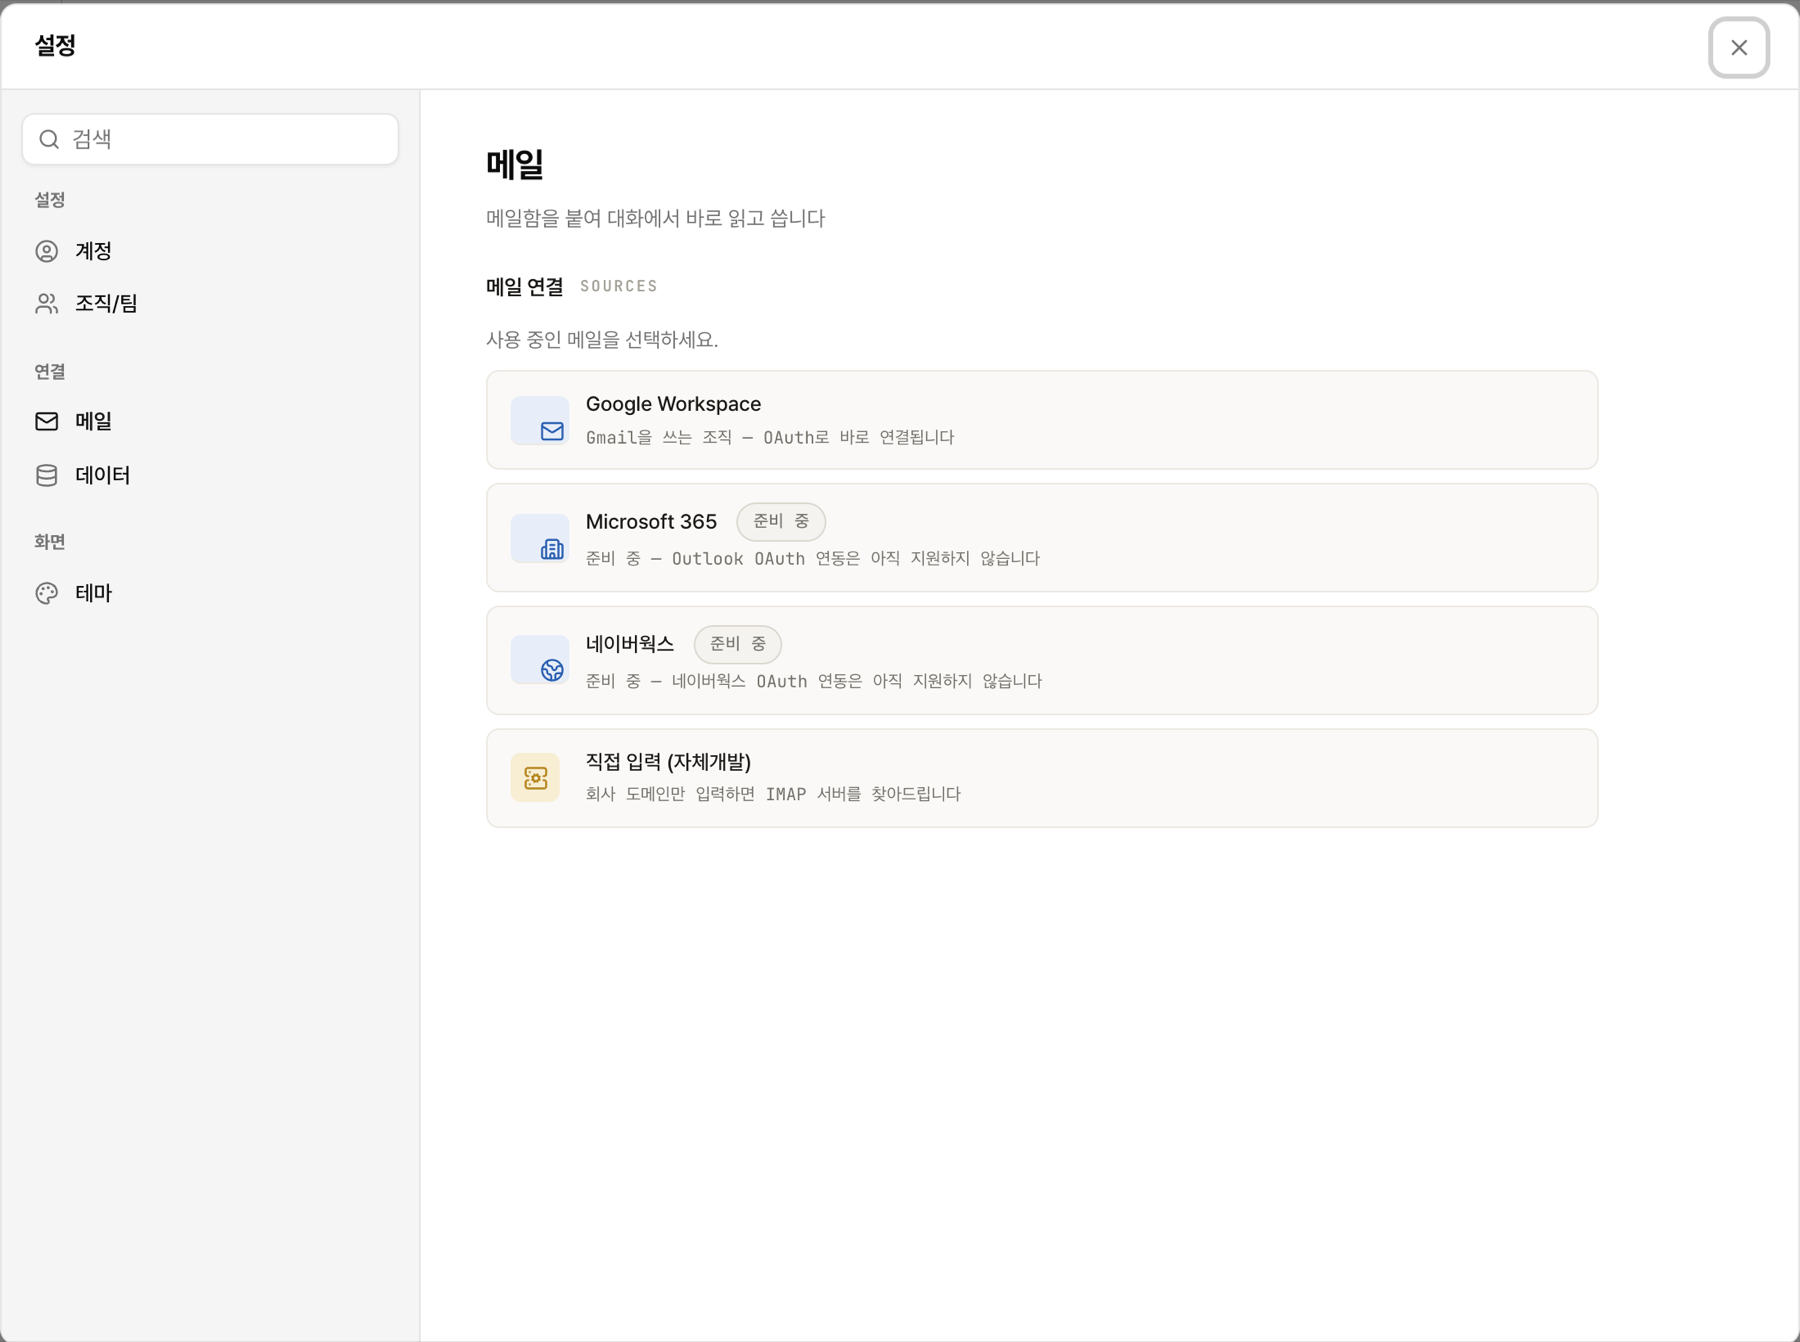1800x1342 pixels.
Task: Open the 테마 settings page
Action: pyautogui.click(x=210, y=593)
